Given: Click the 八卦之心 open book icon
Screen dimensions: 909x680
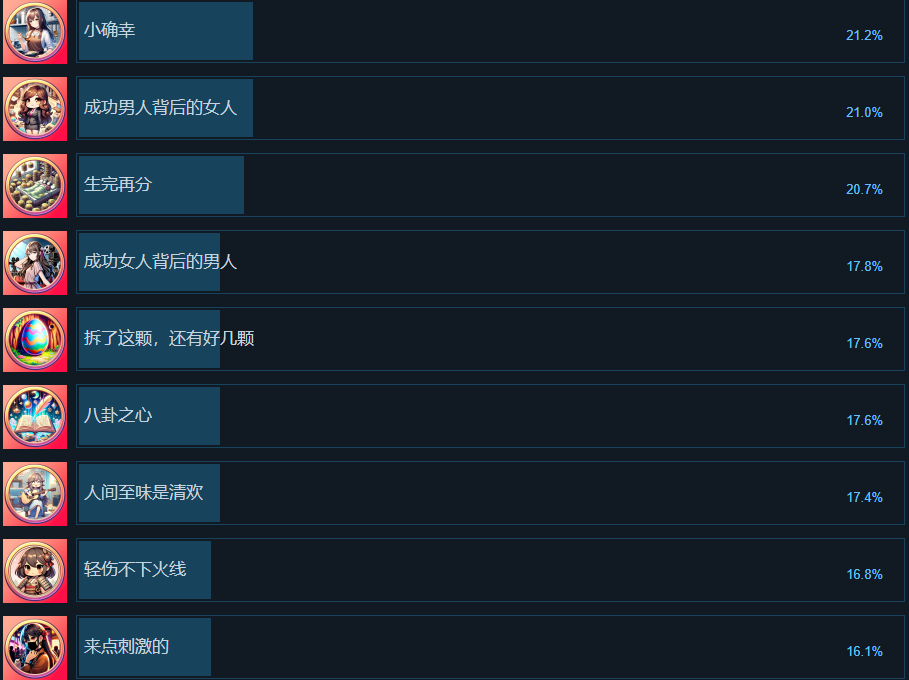Looking at the screenshot, I should (x=35, y=416).
